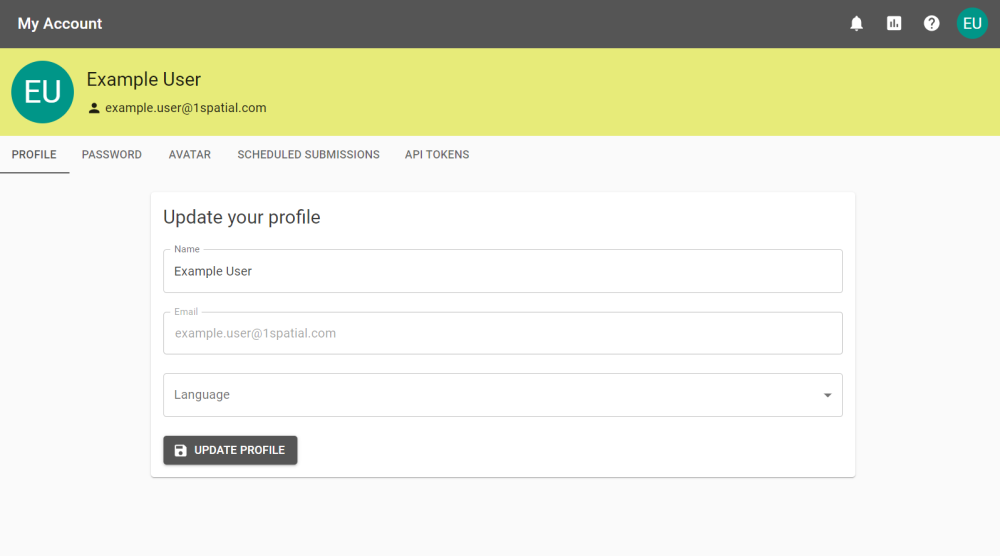
Task: Click the UPDATE PROFILE button
Action: (x=230, y=450)
